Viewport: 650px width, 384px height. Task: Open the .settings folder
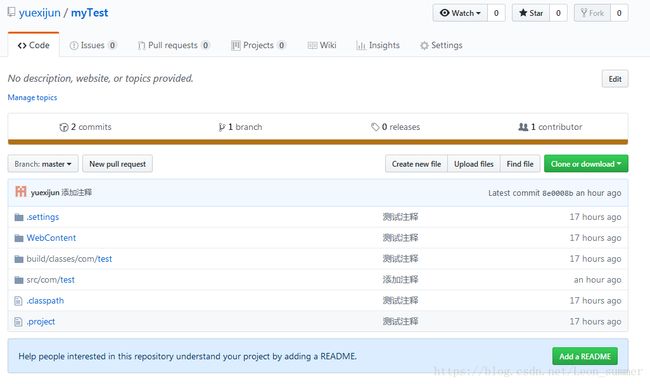click(43, 217)
